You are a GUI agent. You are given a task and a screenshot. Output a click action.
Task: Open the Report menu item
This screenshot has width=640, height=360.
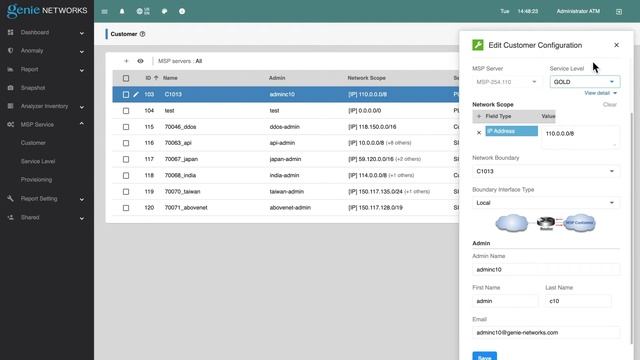(x=29, y=69)
